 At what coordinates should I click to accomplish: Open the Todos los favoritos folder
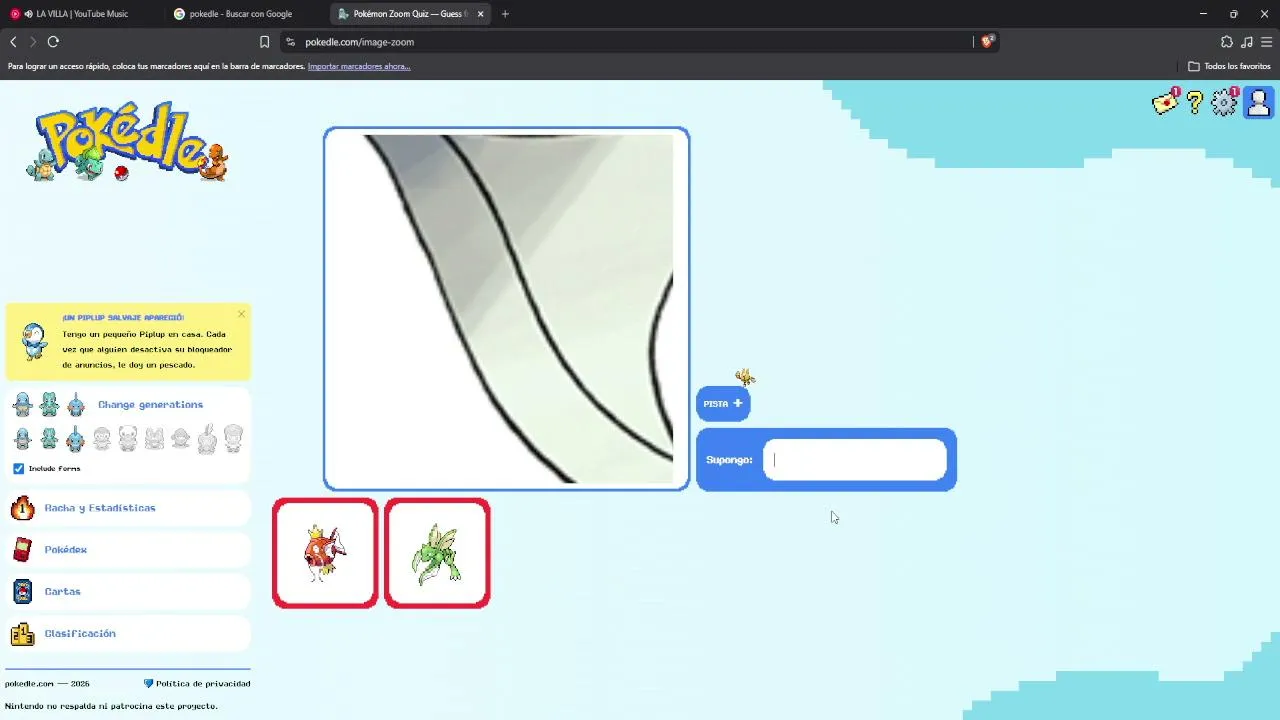pyautogui.click(x=1229, y=67)
